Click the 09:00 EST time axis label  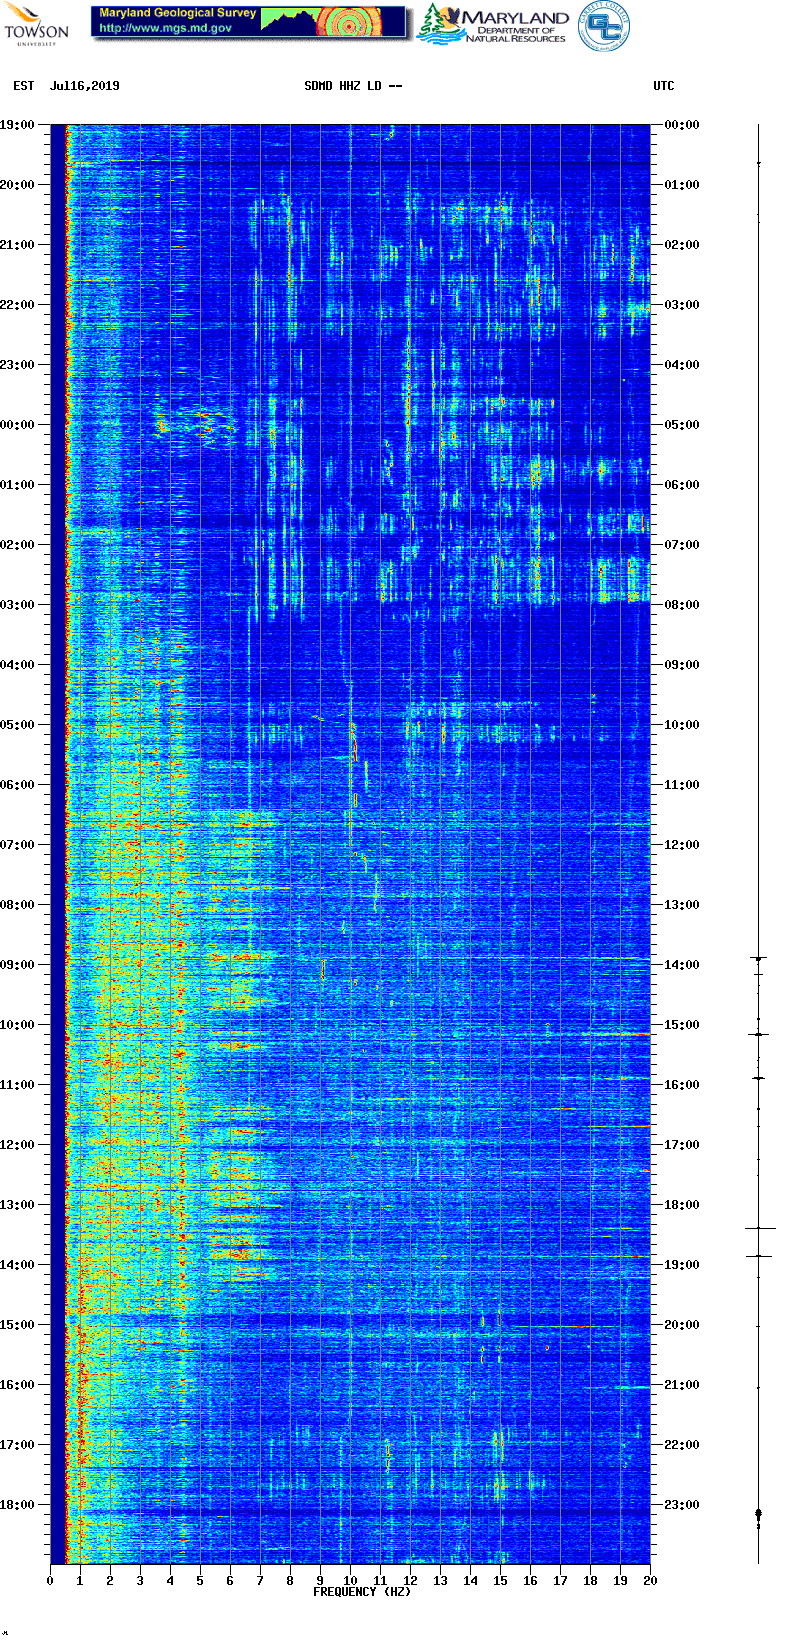[x=18, y=965]
